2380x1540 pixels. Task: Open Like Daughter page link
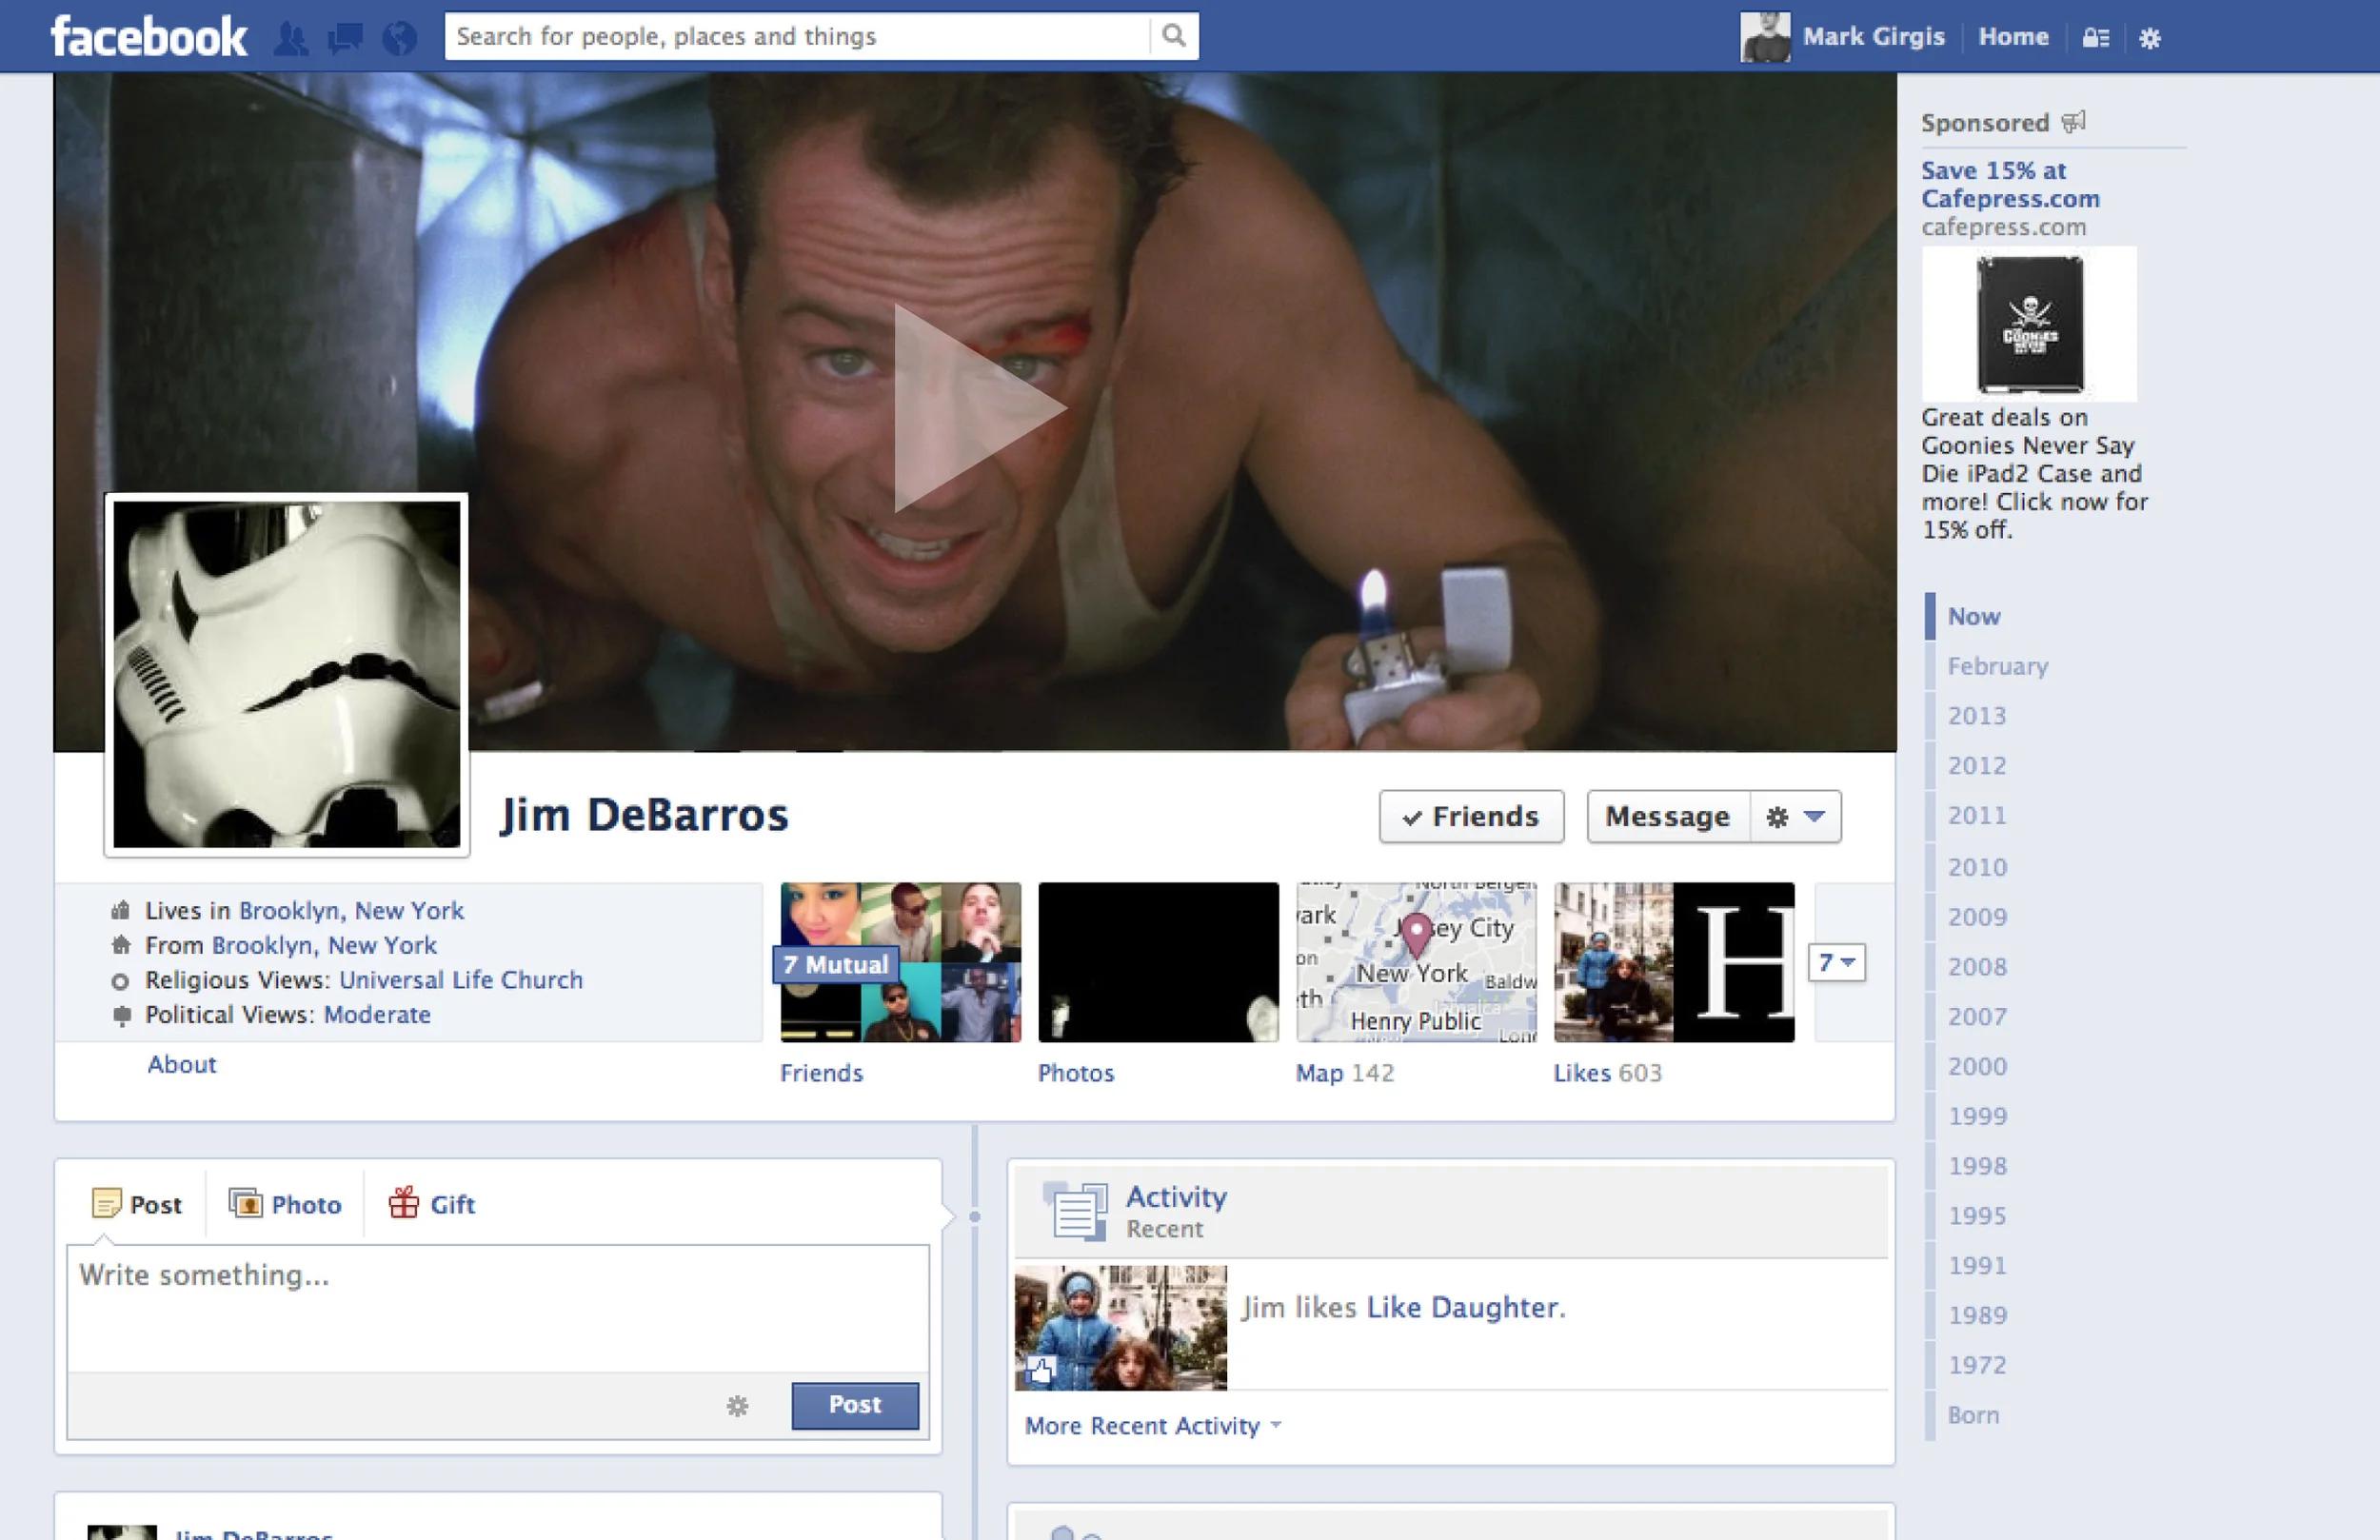(x=1461, y=1307)
